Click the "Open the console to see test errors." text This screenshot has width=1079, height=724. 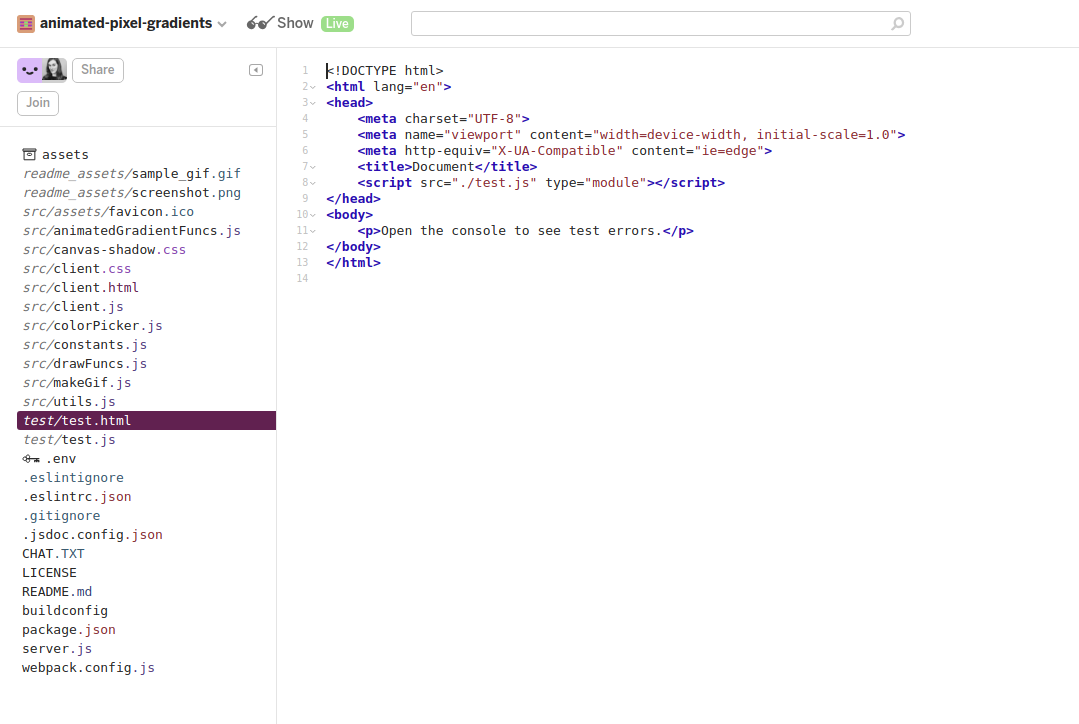pyautogui.click(x=522, y=231)
